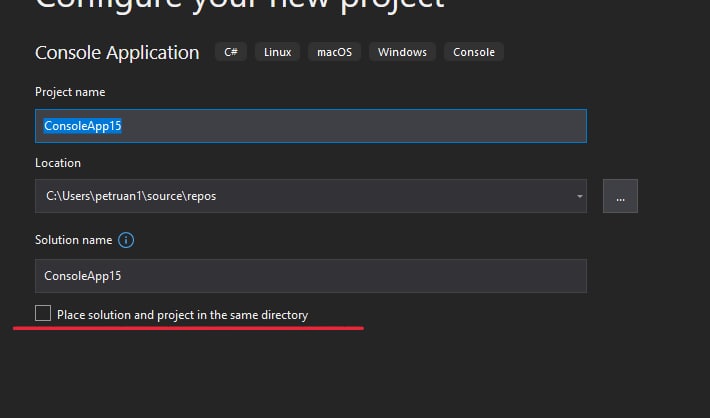
Task: Click the C:\Users\petruan1\source\repos path box
Action: pyautogui.click(x=311, y=196)
